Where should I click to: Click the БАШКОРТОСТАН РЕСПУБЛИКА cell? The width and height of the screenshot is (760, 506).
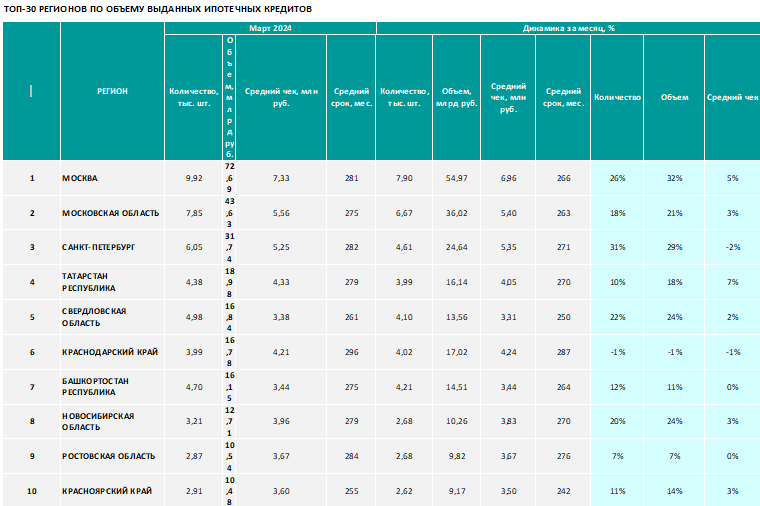point(112,387)
